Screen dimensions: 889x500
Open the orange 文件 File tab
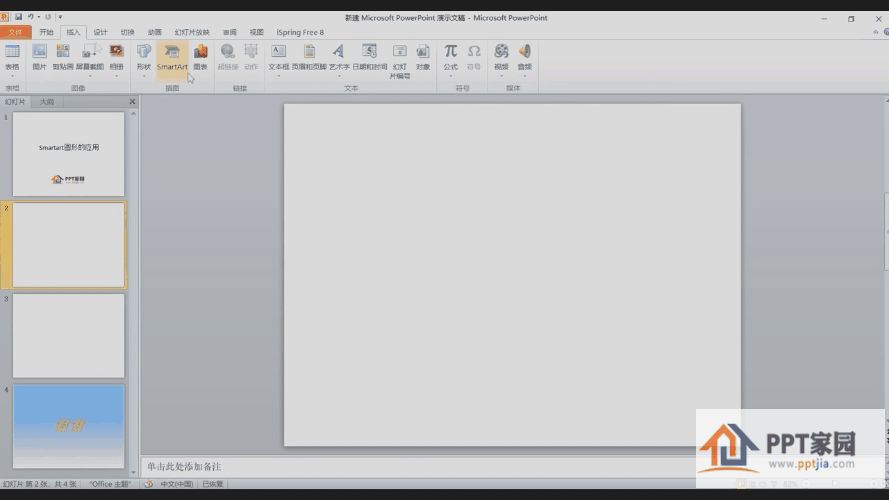click(15, 32)
